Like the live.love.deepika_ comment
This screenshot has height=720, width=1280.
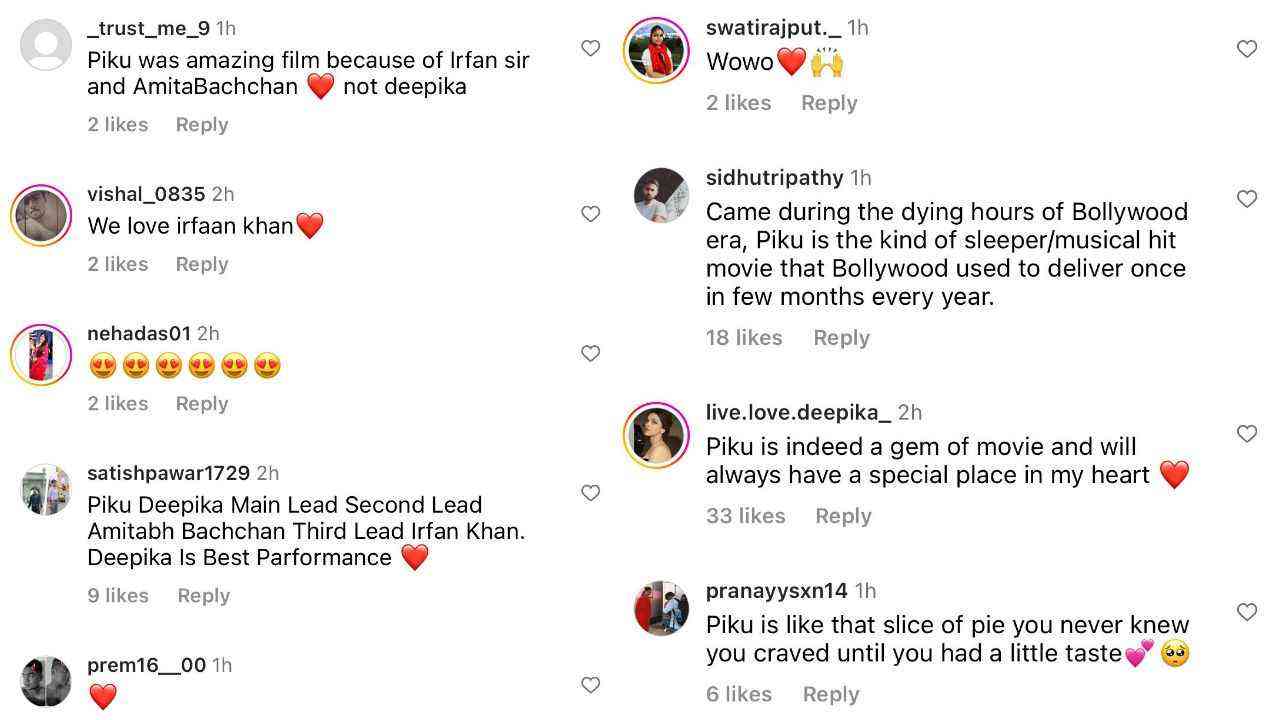(x=1246, y=434)
